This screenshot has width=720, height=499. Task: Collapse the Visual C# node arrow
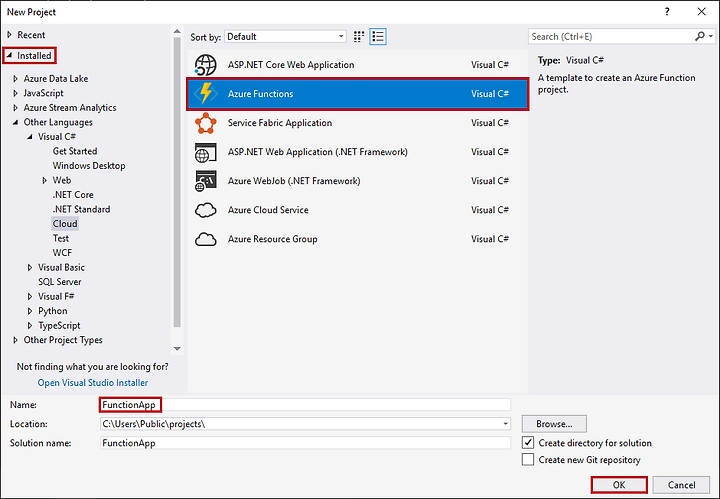(x=30, y=137)
